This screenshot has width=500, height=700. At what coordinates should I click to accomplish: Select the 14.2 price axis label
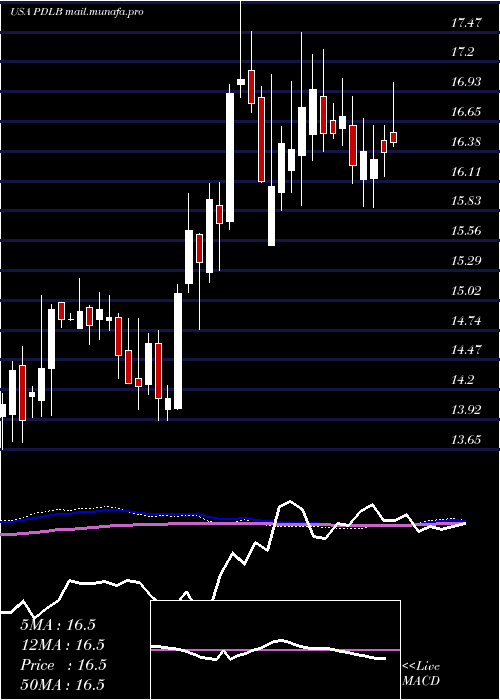coord(462,380)
